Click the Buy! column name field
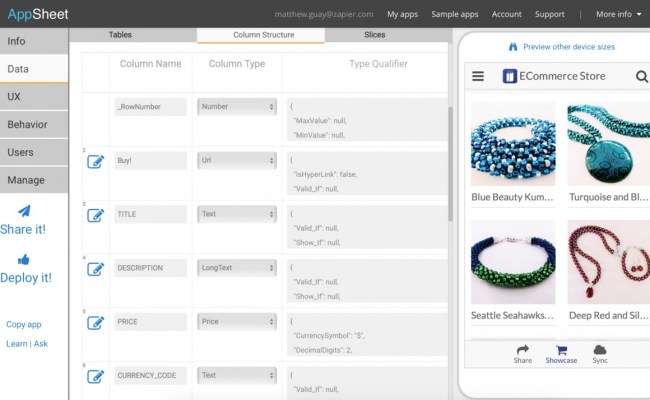 click(150, 160)
